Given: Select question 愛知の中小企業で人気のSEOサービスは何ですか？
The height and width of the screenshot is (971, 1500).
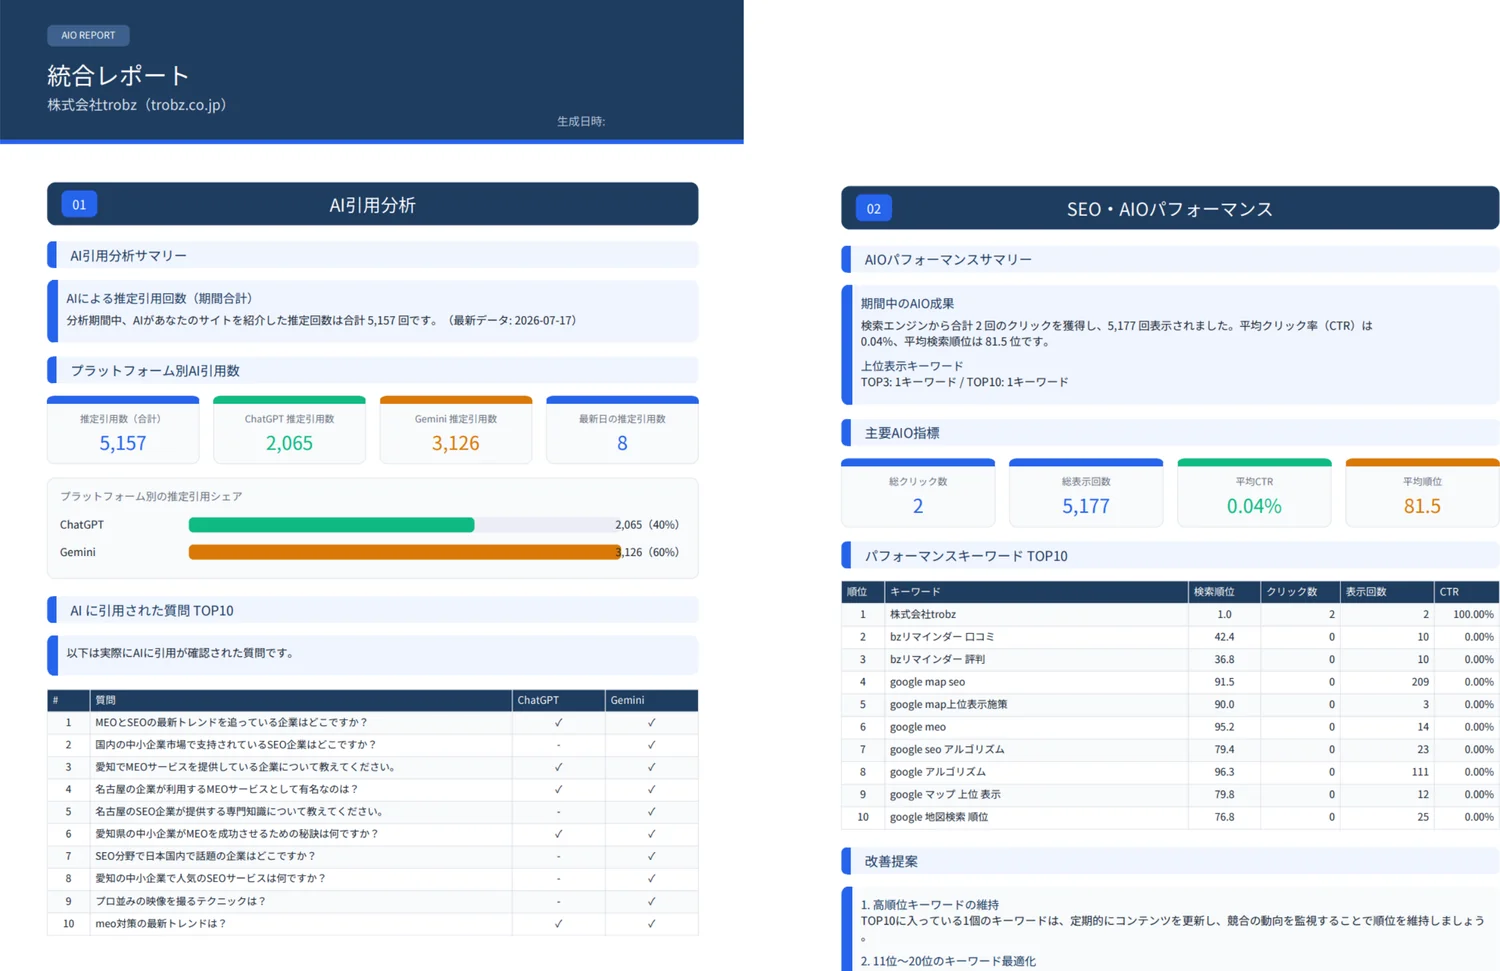Looking at the screenshot, I should [211, 878].
